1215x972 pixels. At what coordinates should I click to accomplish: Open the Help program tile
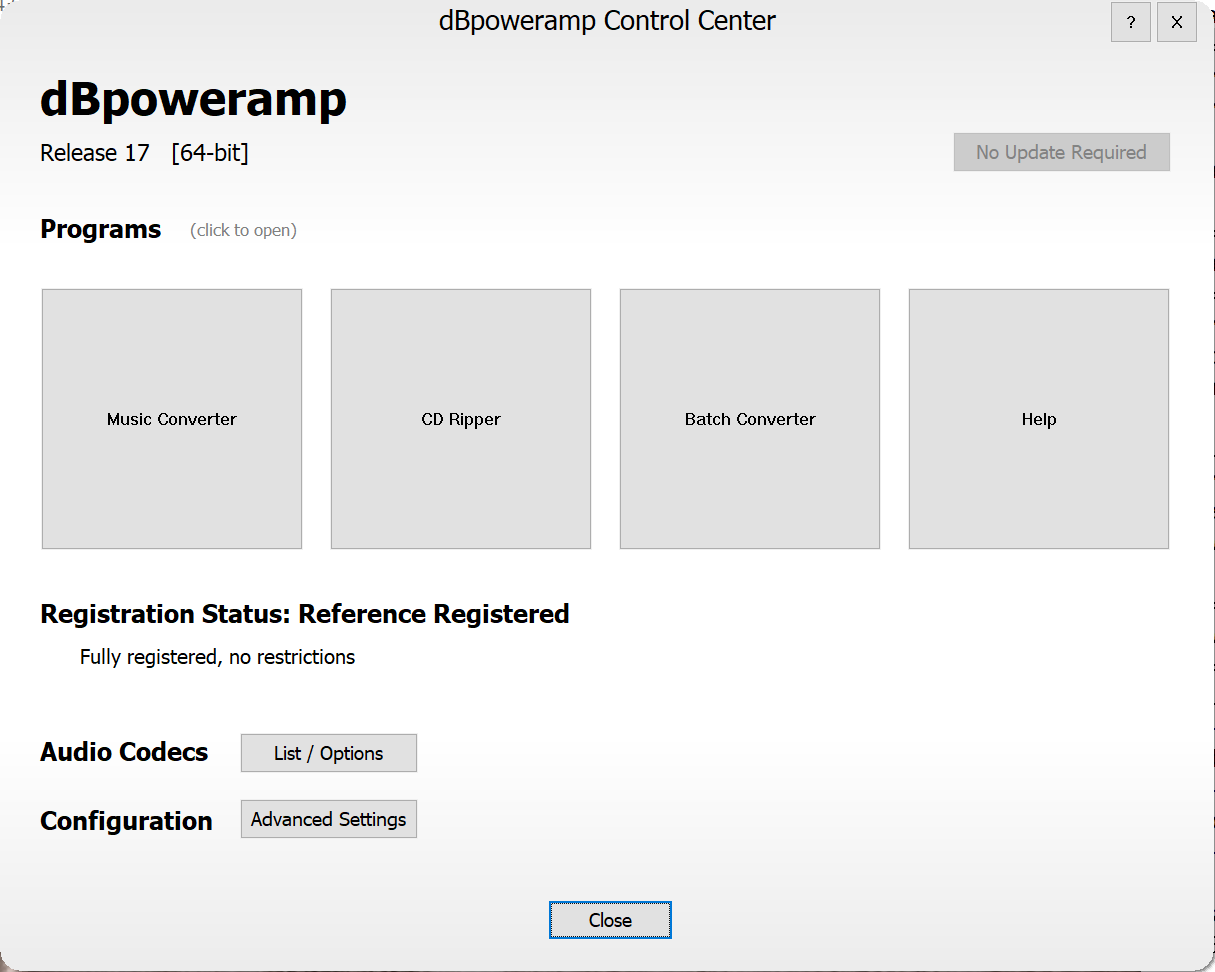[x=1038, y=419]
